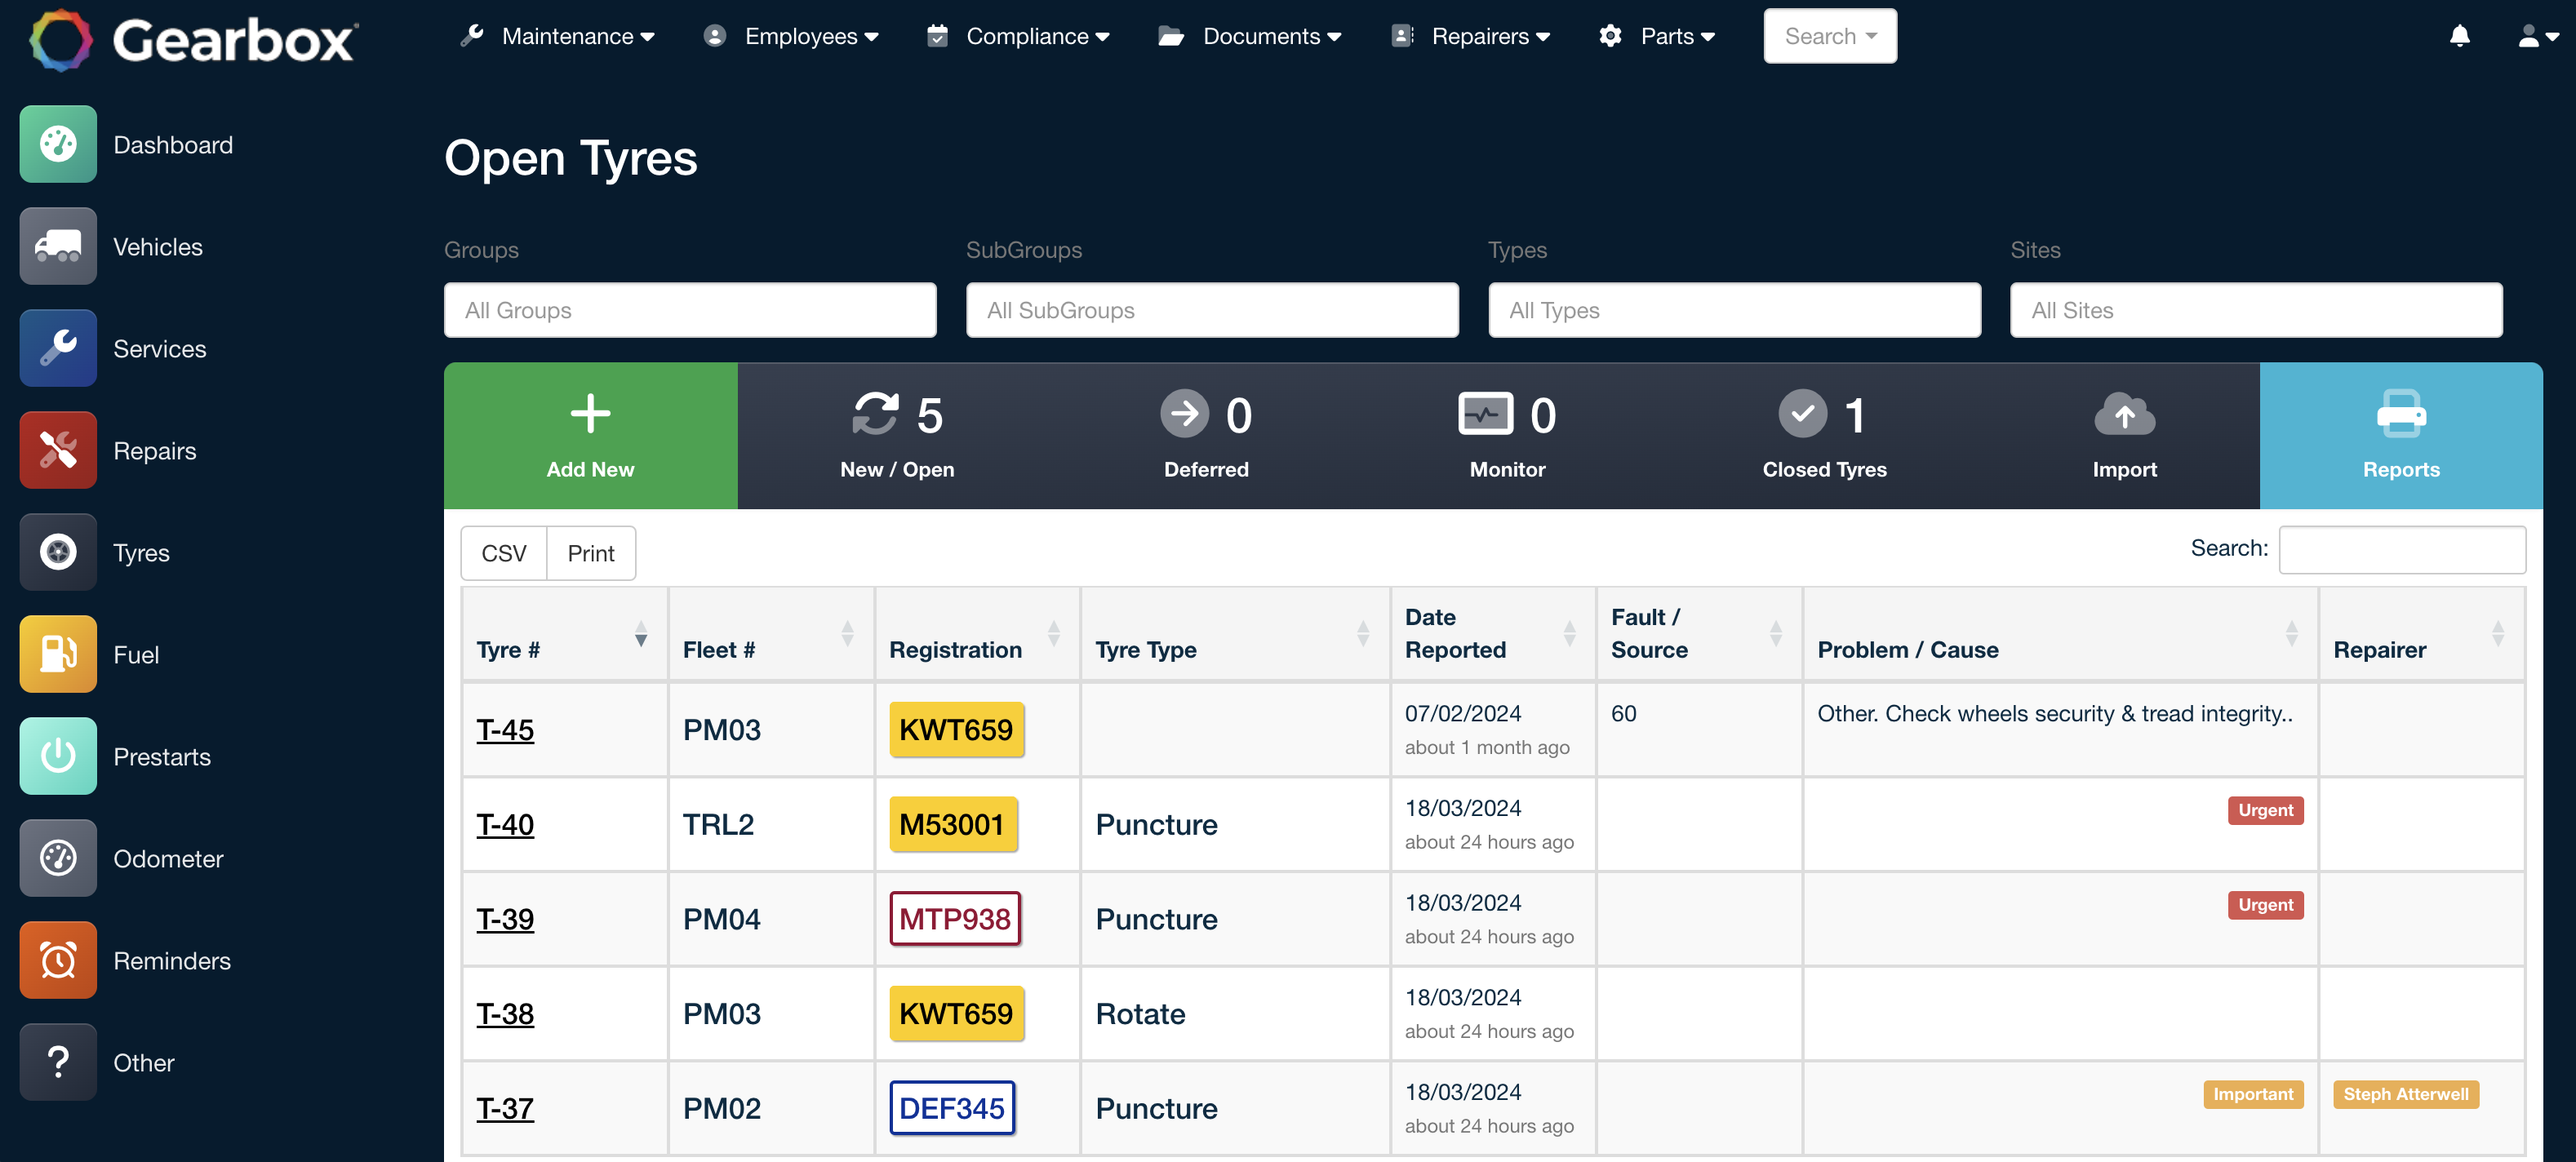Screen dimensions: 2576x1162
Task: Open the All Groups filter dropdown
Action: (x=690, y=310)
